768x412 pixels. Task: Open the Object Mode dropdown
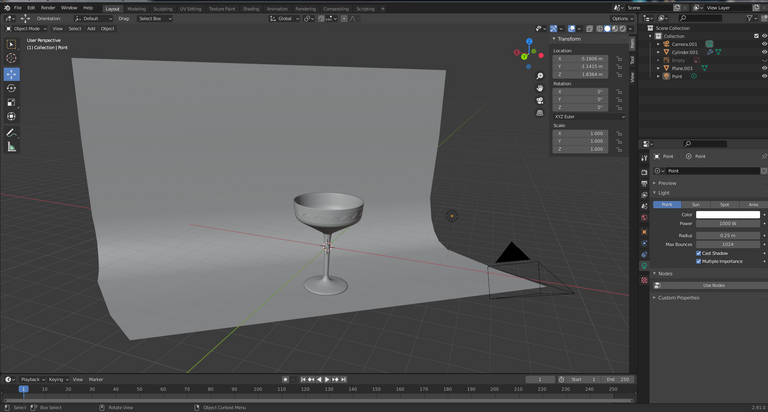click(27, 28)
